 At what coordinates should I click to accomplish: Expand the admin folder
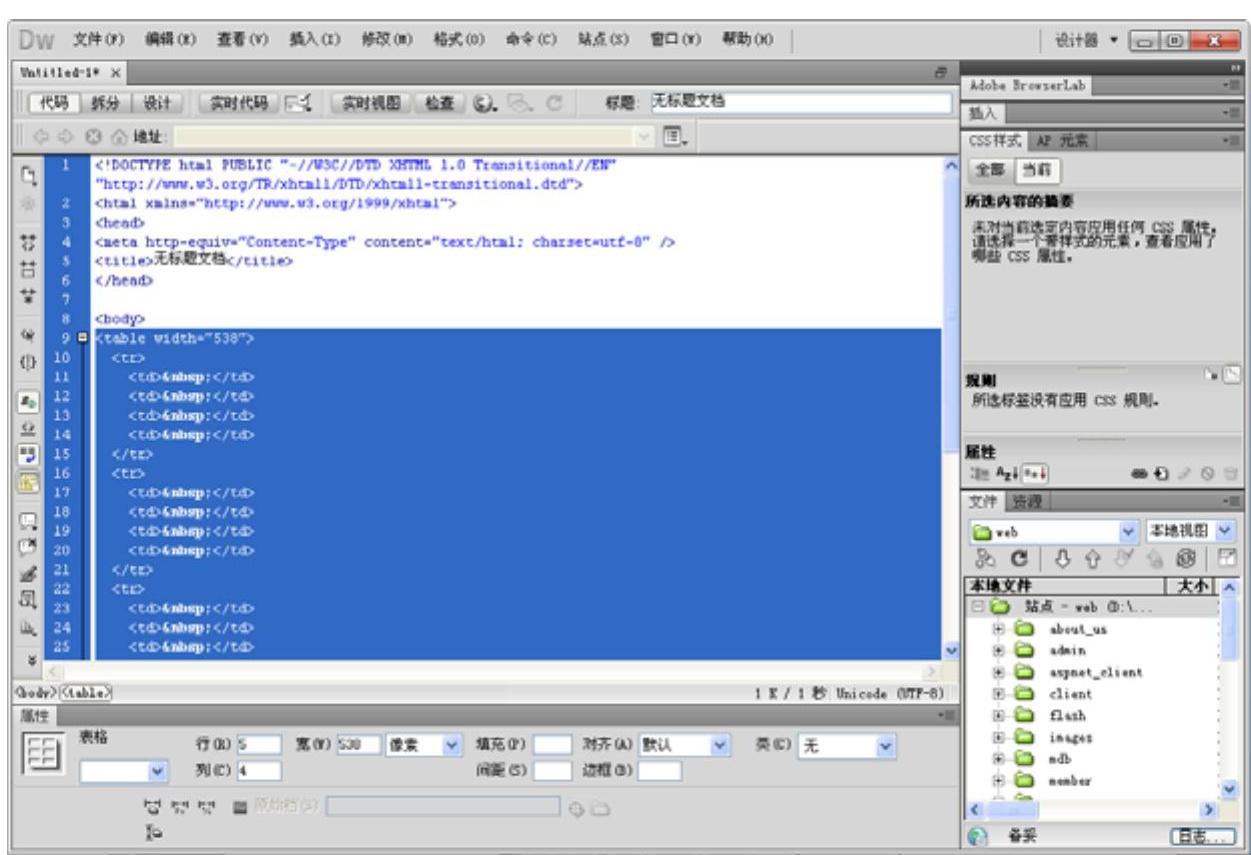998,651
